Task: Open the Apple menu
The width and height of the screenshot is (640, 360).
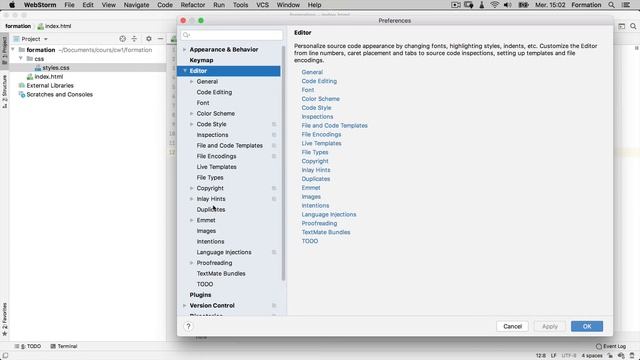Action: (12, 5)
